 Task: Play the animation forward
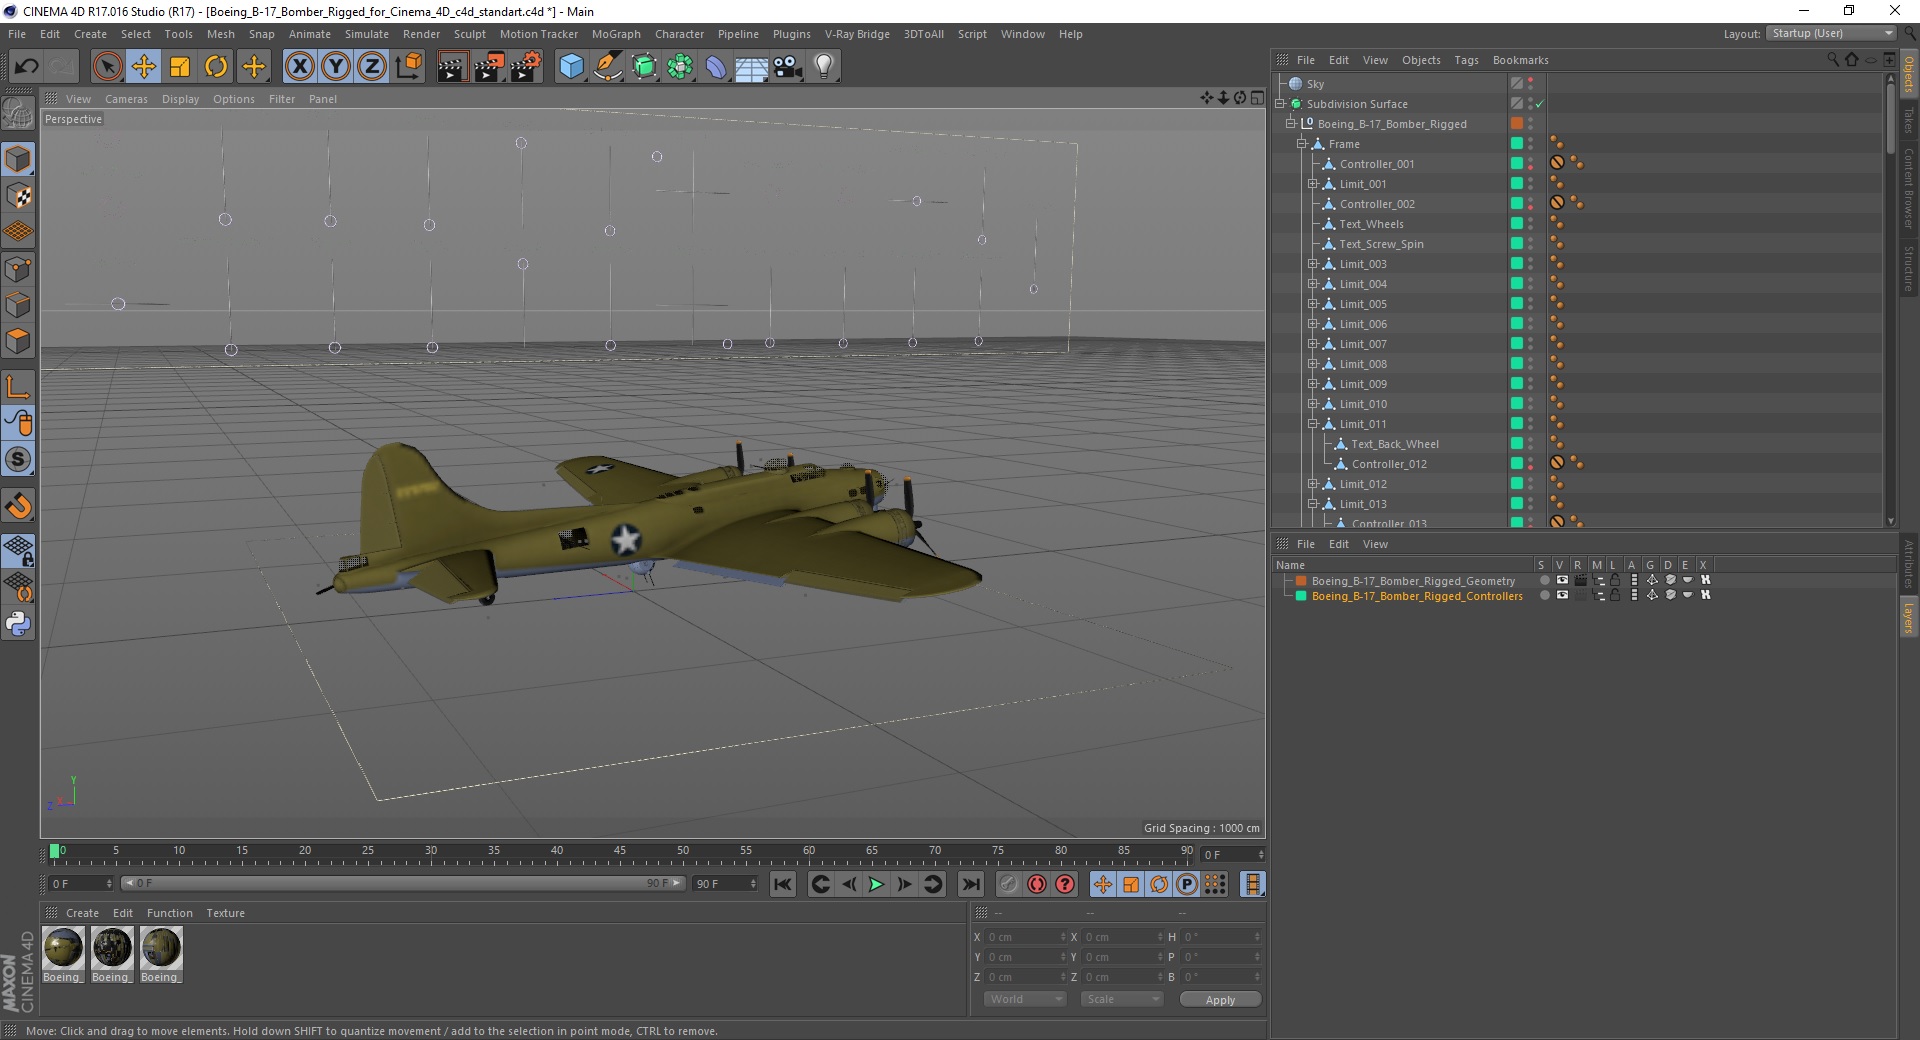pyautogui.click(x=876, y=884)
